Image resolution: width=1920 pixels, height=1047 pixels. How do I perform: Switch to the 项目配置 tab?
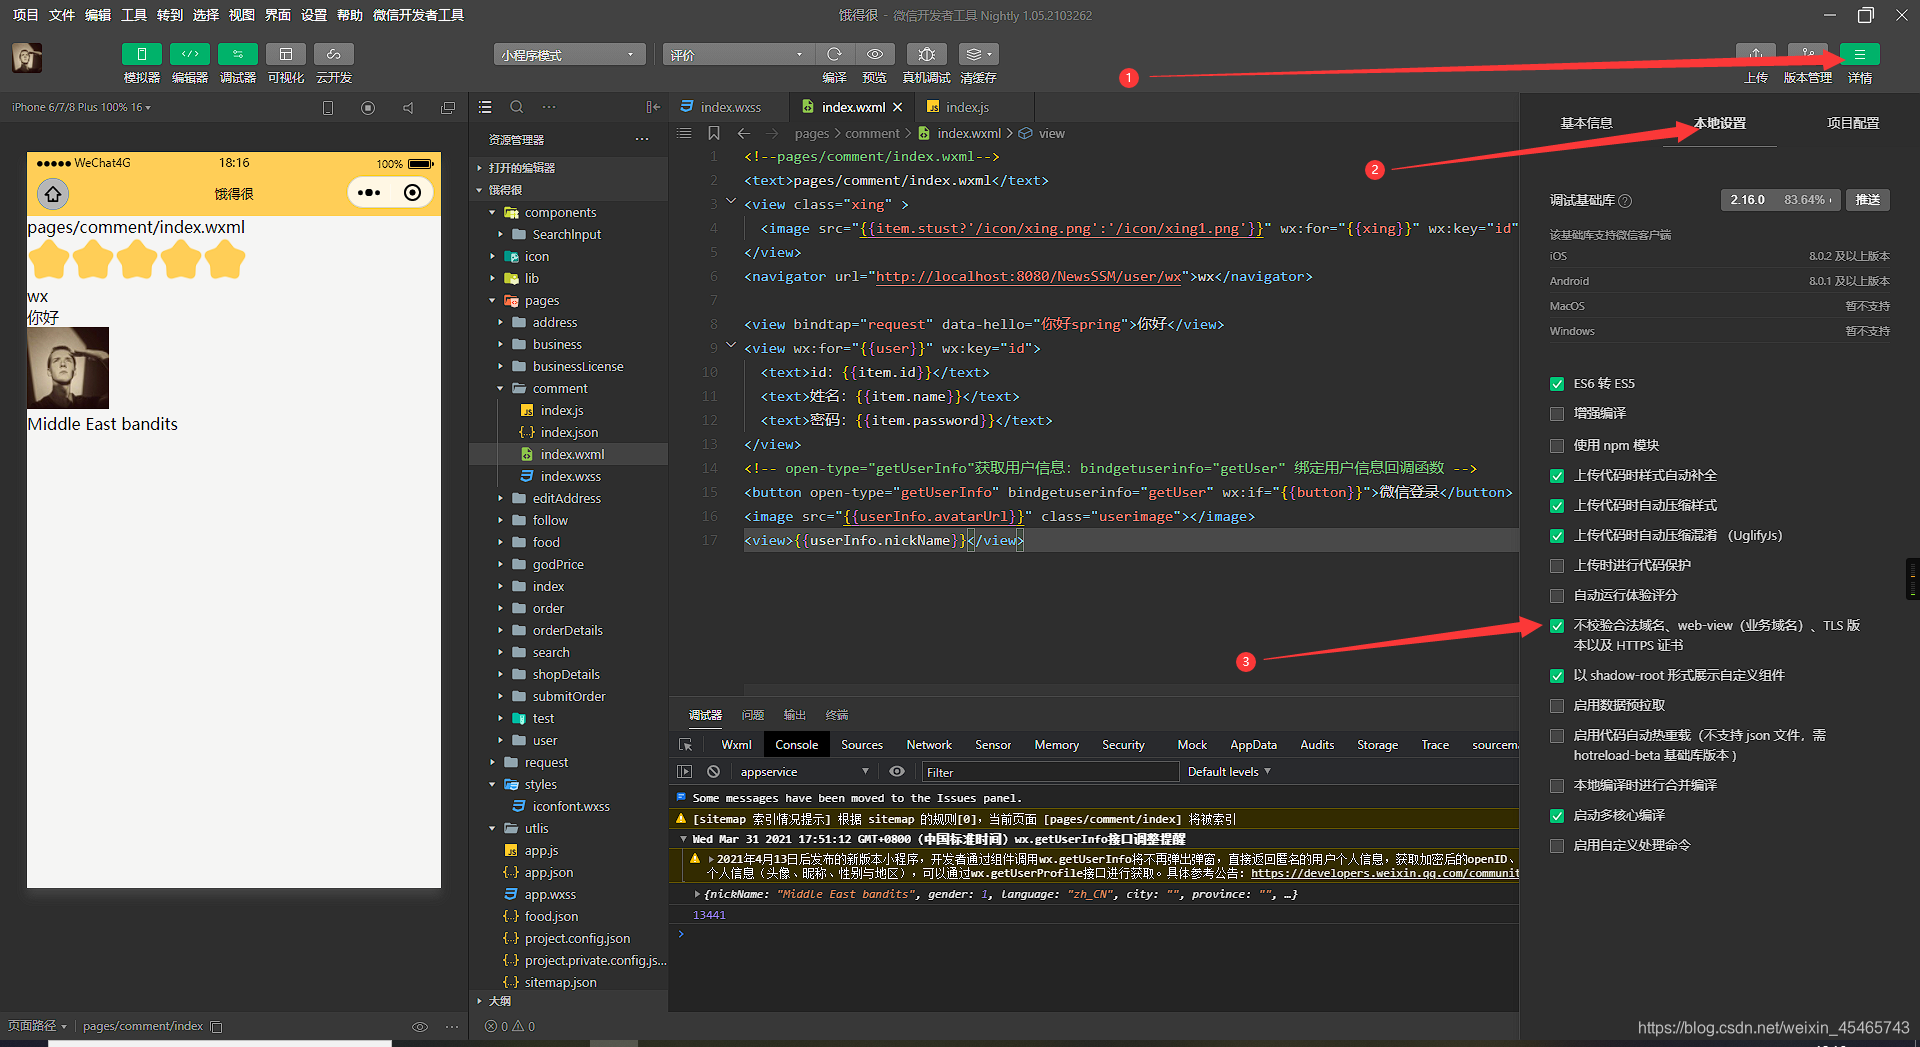[1852, 123]
